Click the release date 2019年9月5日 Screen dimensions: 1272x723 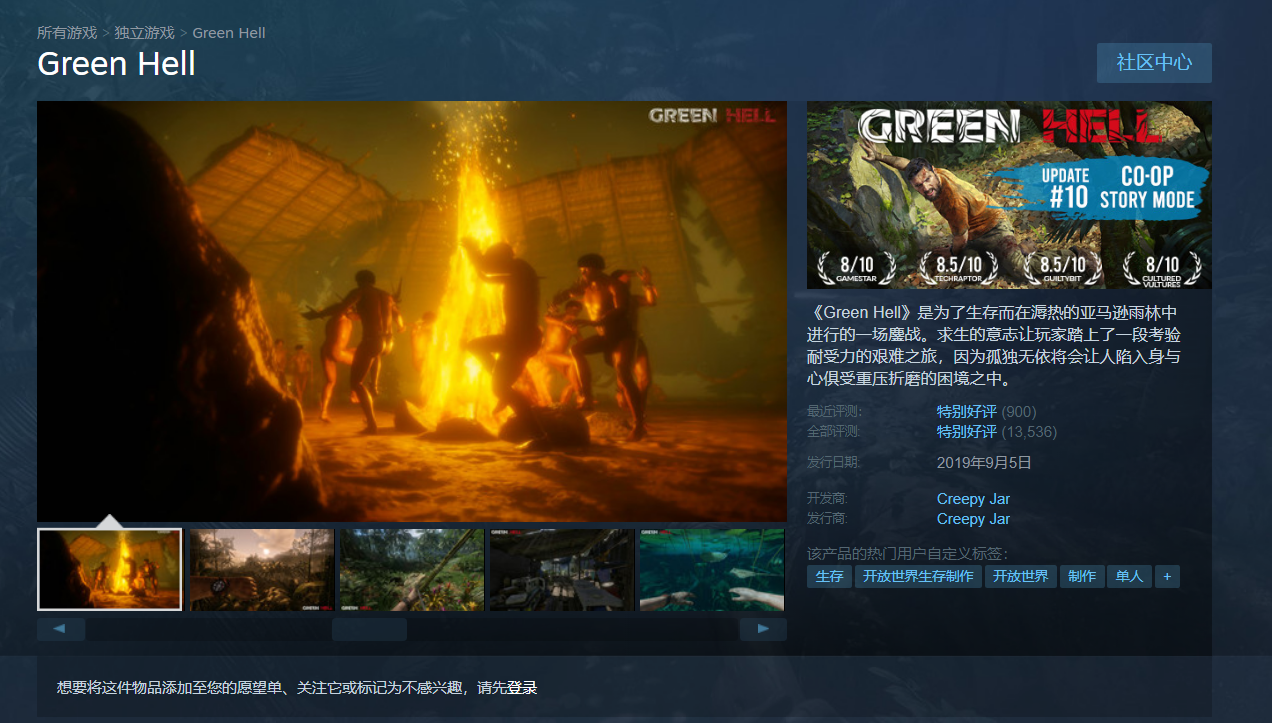tap(984, 463)
